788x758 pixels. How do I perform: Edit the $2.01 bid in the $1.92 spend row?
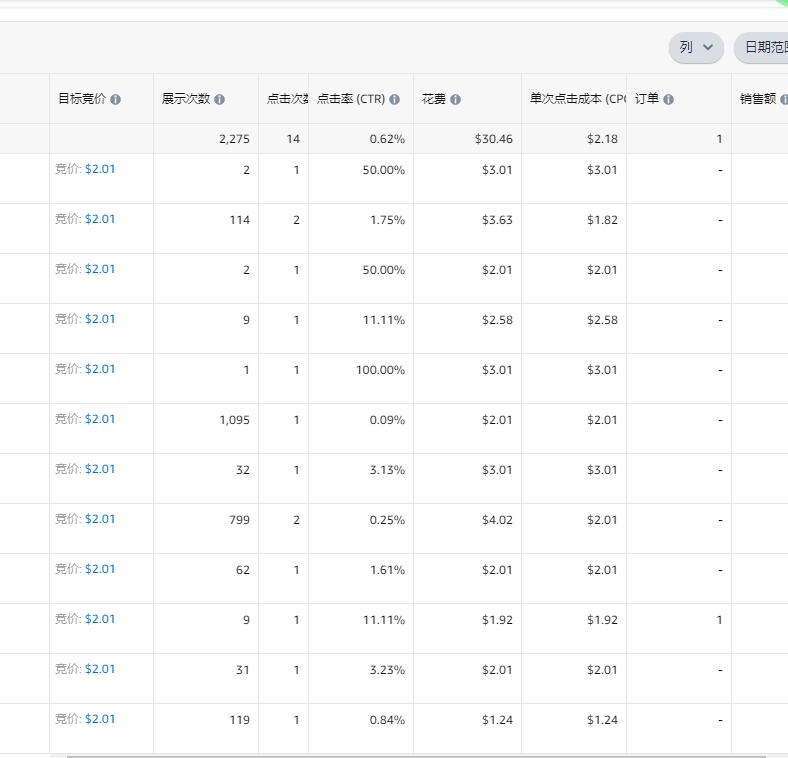click(x=100, y=619)
